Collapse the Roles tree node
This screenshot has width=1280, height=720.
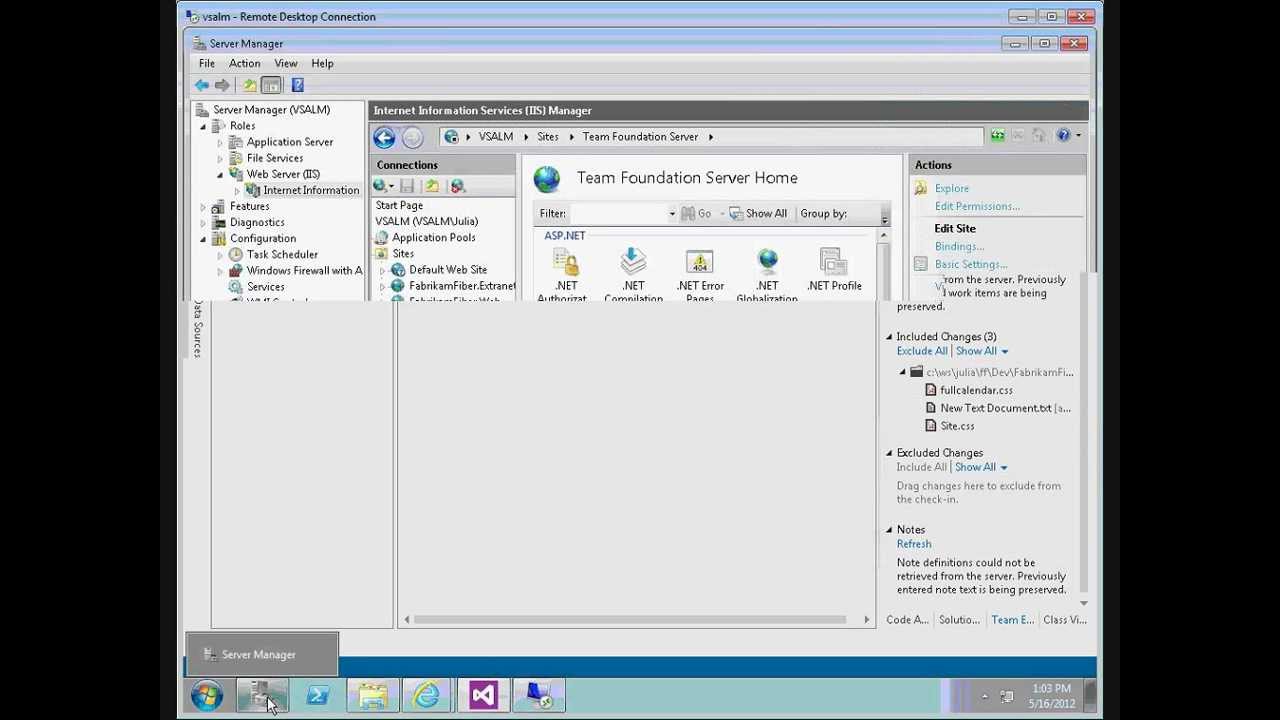(x=204, y=126)
